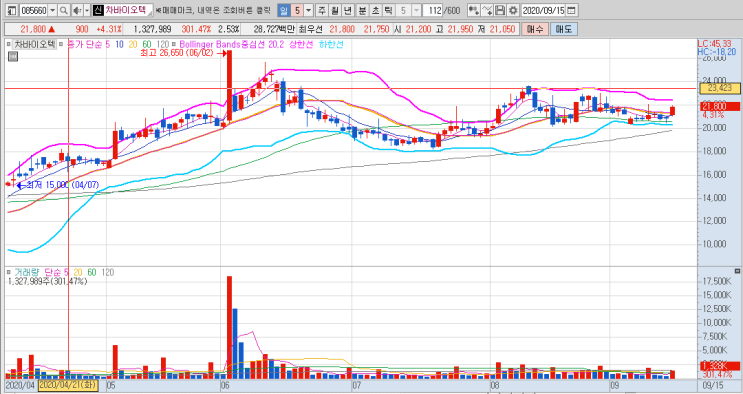Click the LC:45.33 indicator text

coord(716,43)
